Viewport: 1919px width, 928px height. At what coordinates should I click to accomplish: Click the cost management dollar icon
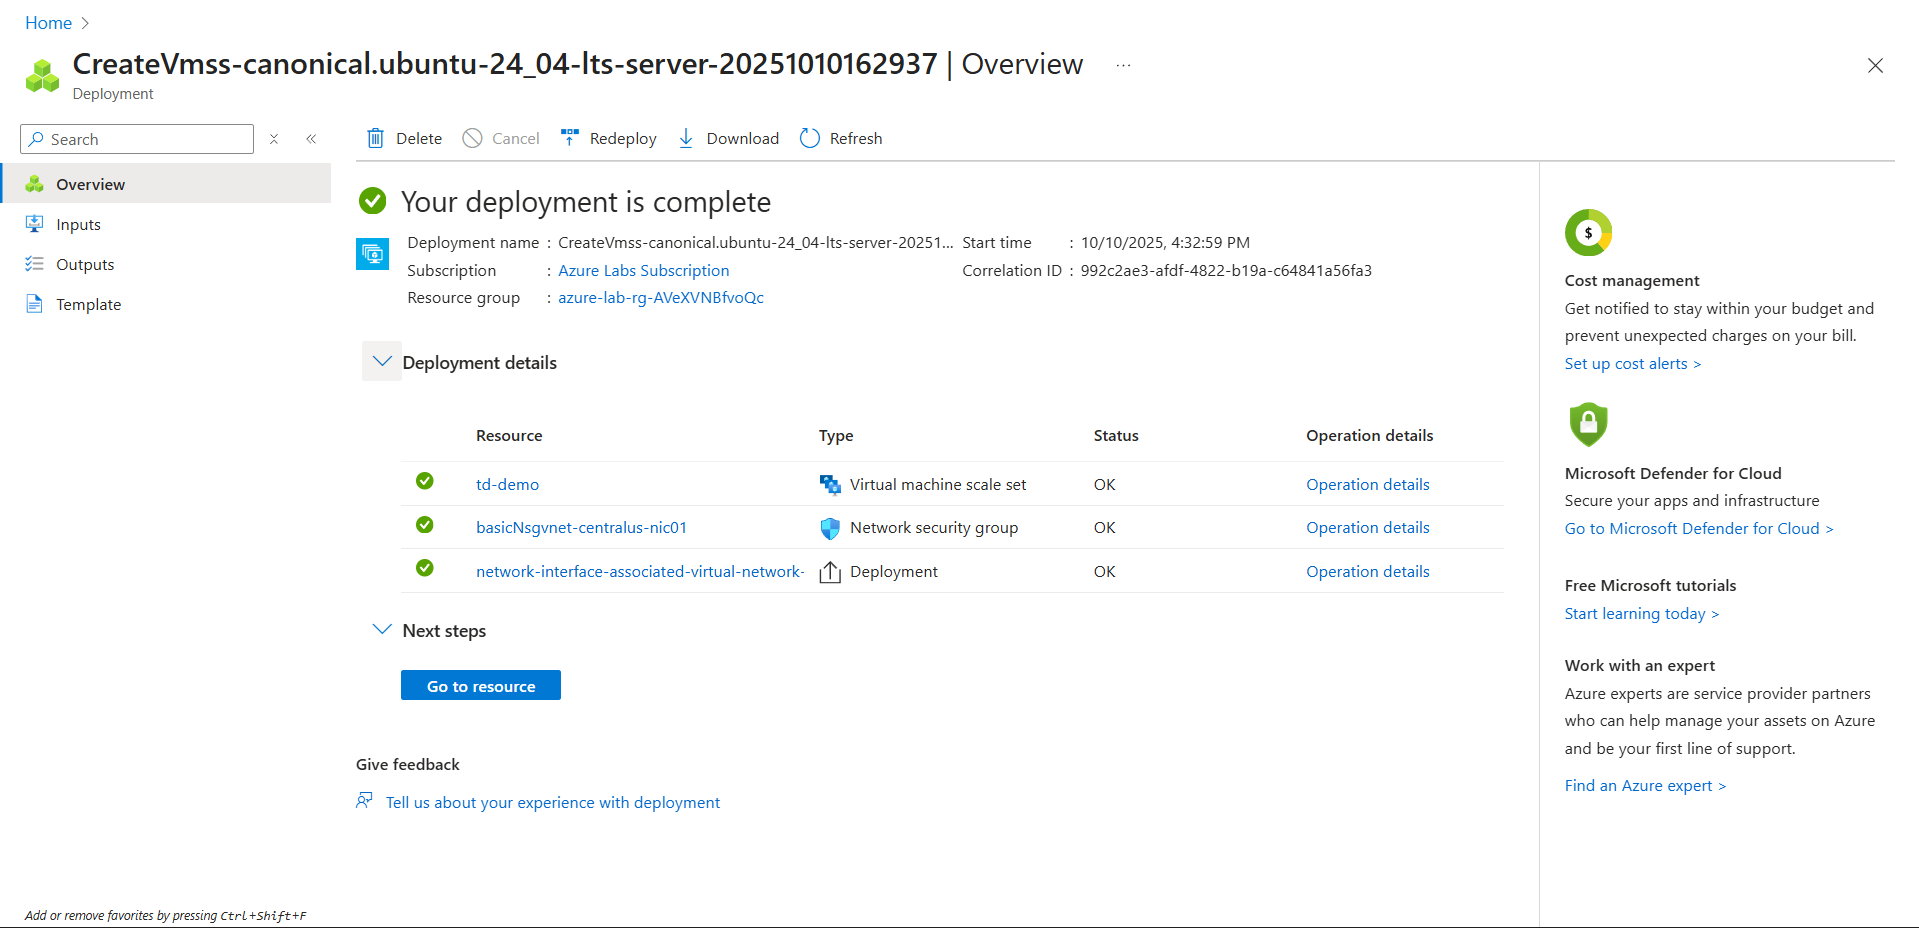[x=1588, y=233]
